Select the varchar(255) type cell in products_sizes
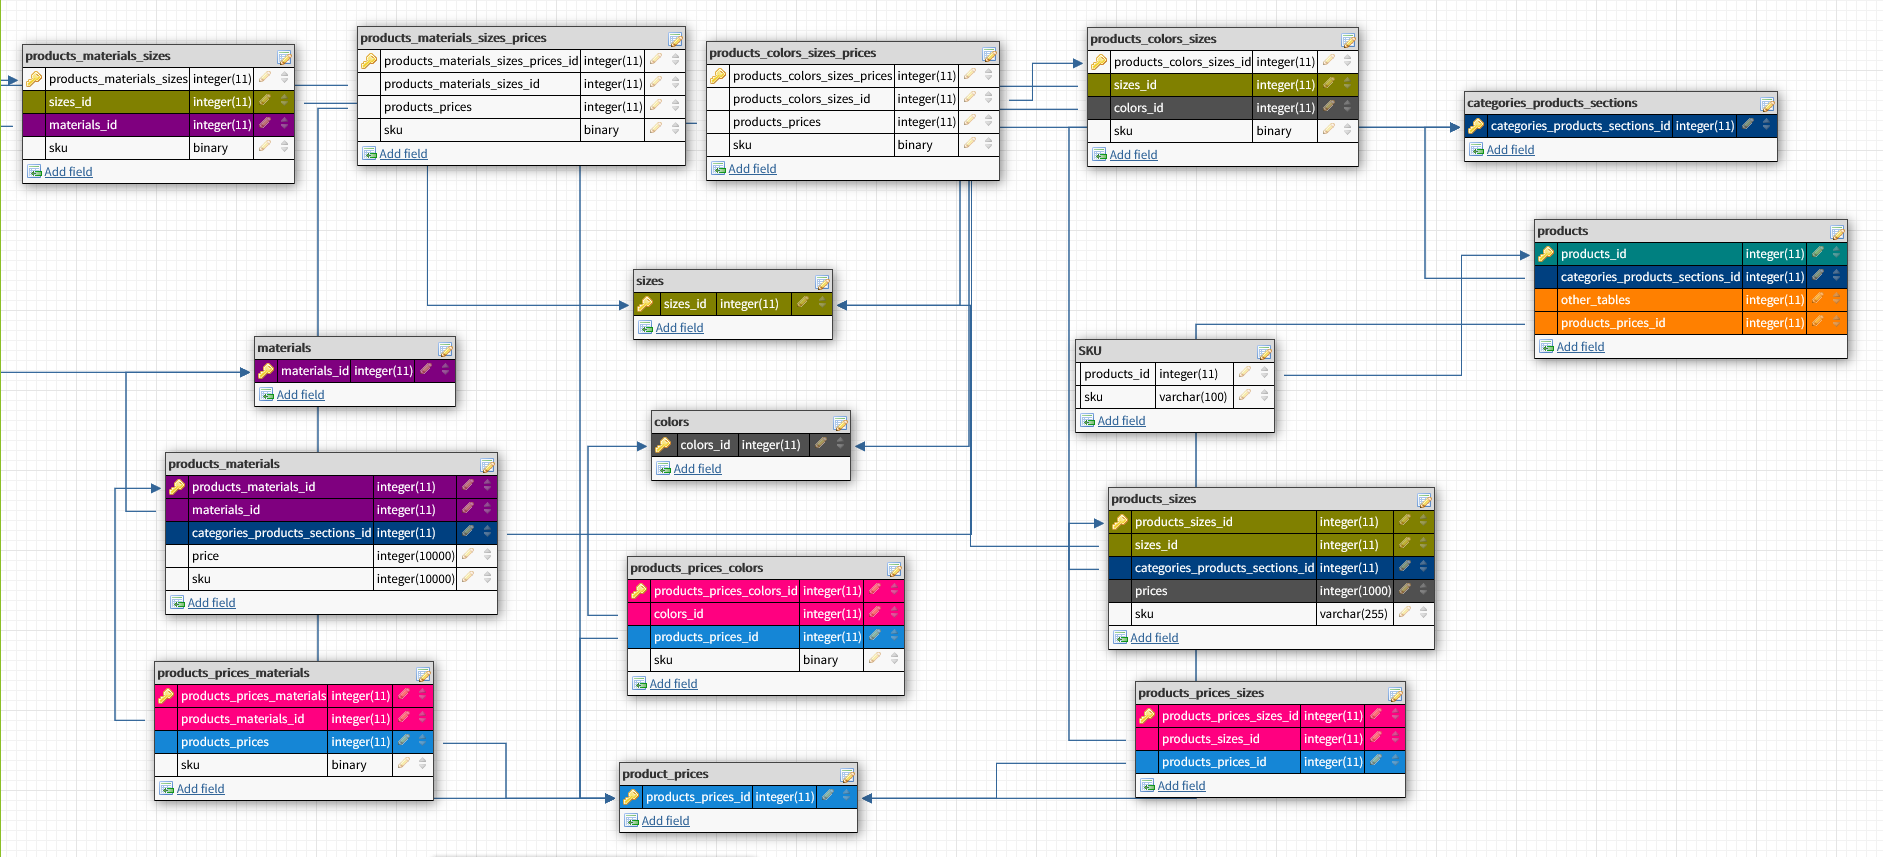This screenshot has height=857, width=1883. point(1353,614)
